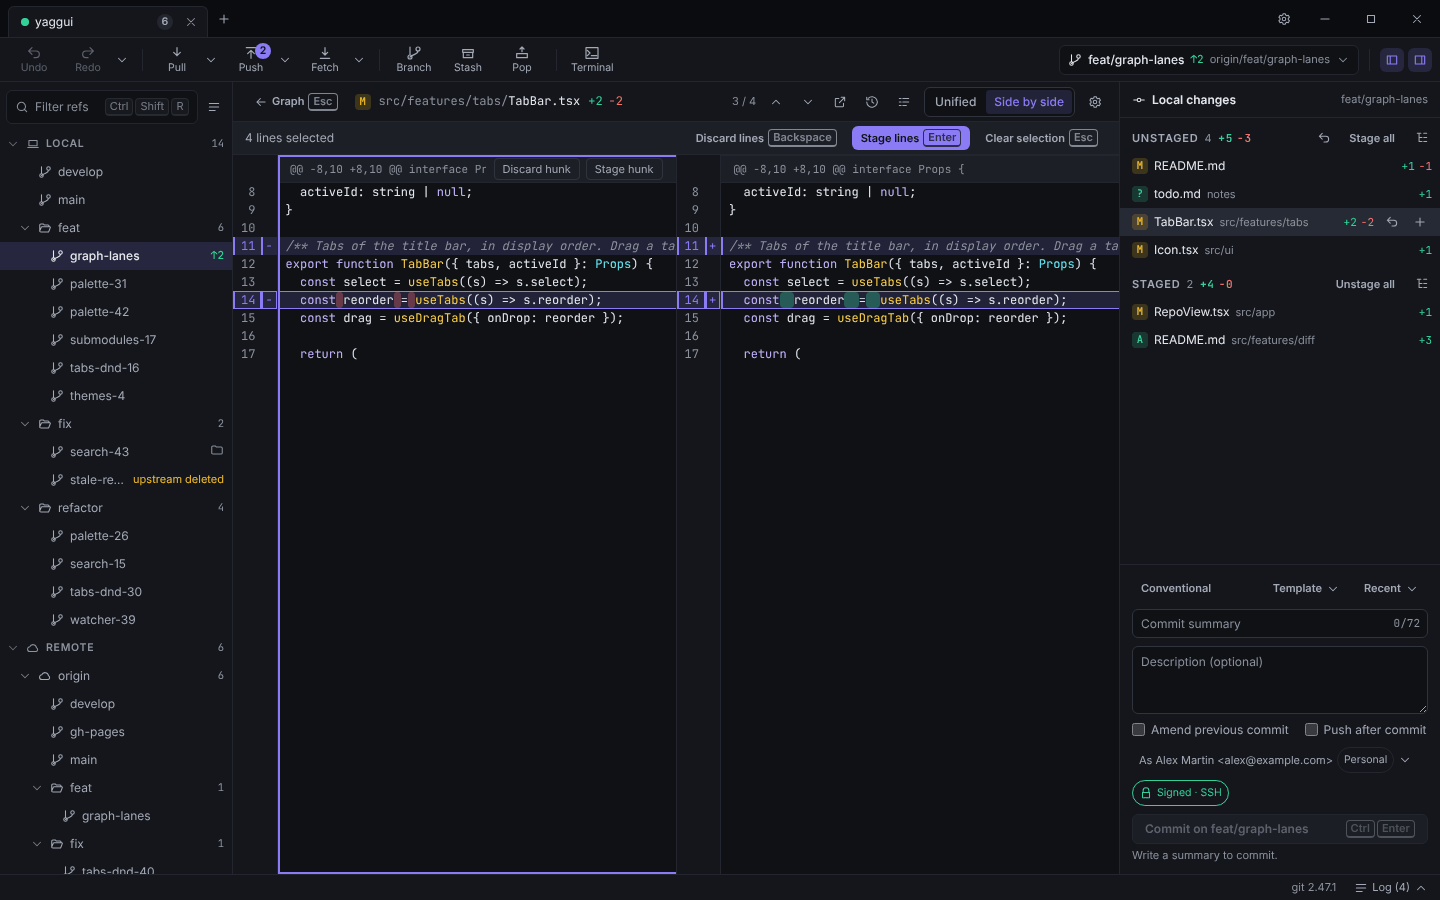Enable Amend previous commit checkbox

[x=1138, y=730]
